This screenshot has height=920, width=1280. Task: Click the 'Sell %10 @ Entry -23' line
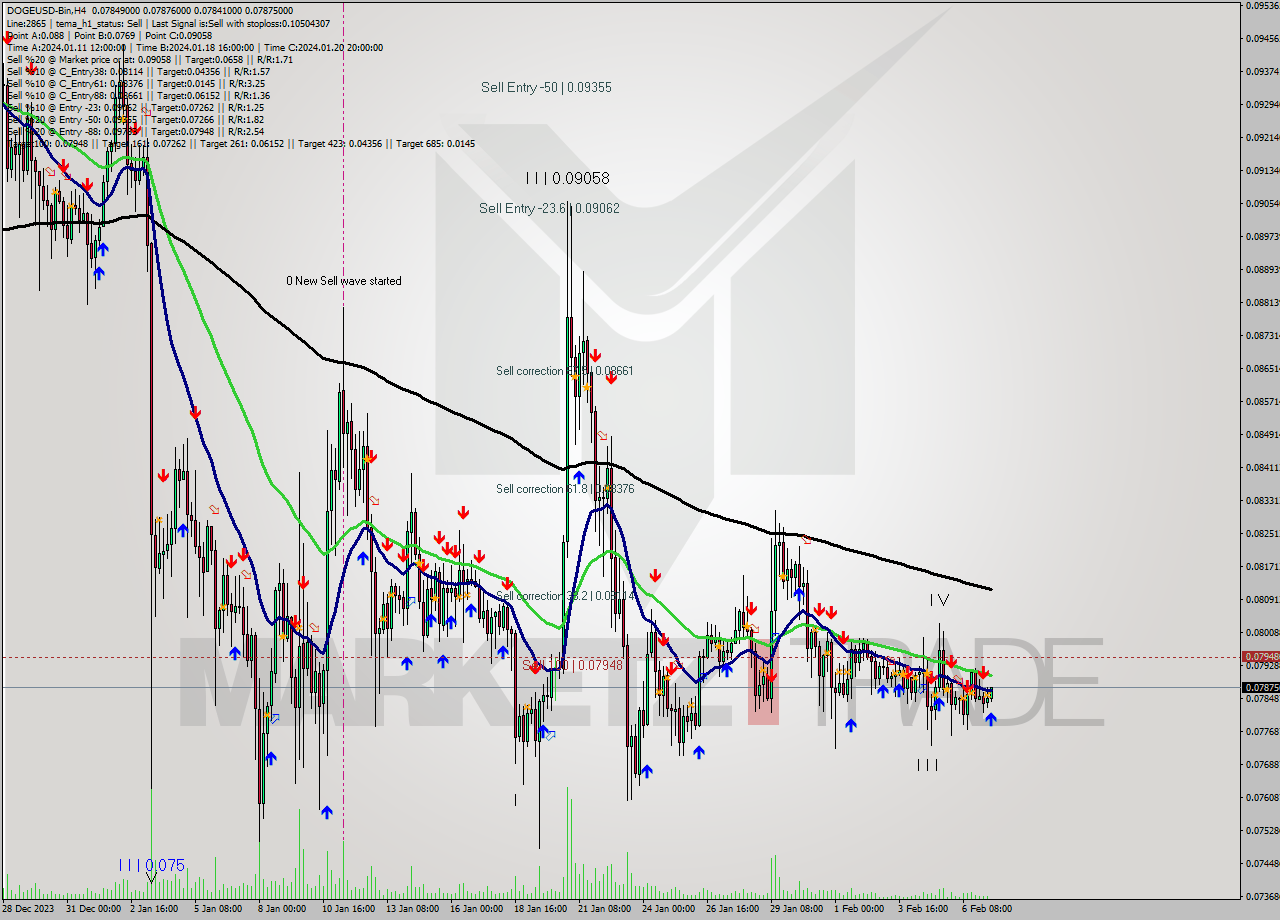tap(135, 107)
